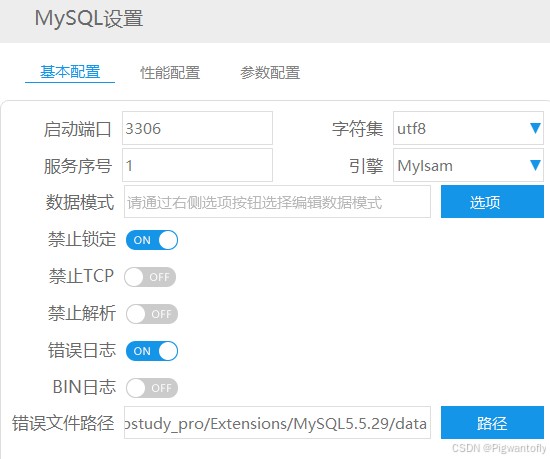
Task: Click the 路径 browse button
Action: click(x=492, y=423)
